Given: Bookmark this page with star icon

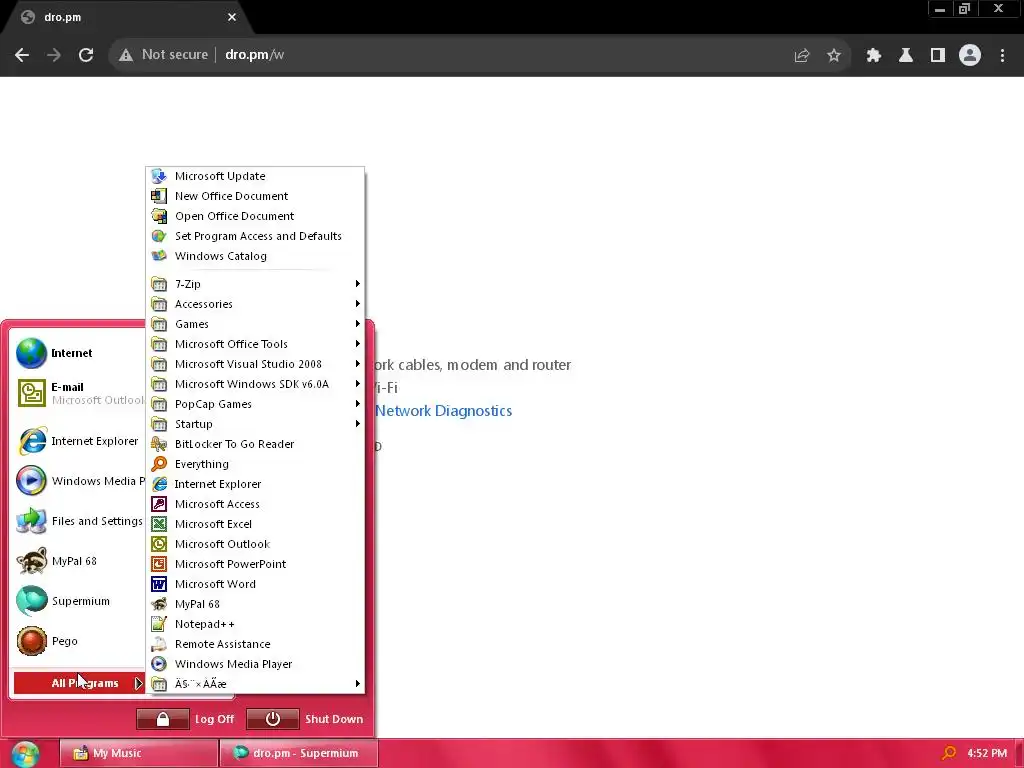Looking at the screenshot, I should point(834,56).
